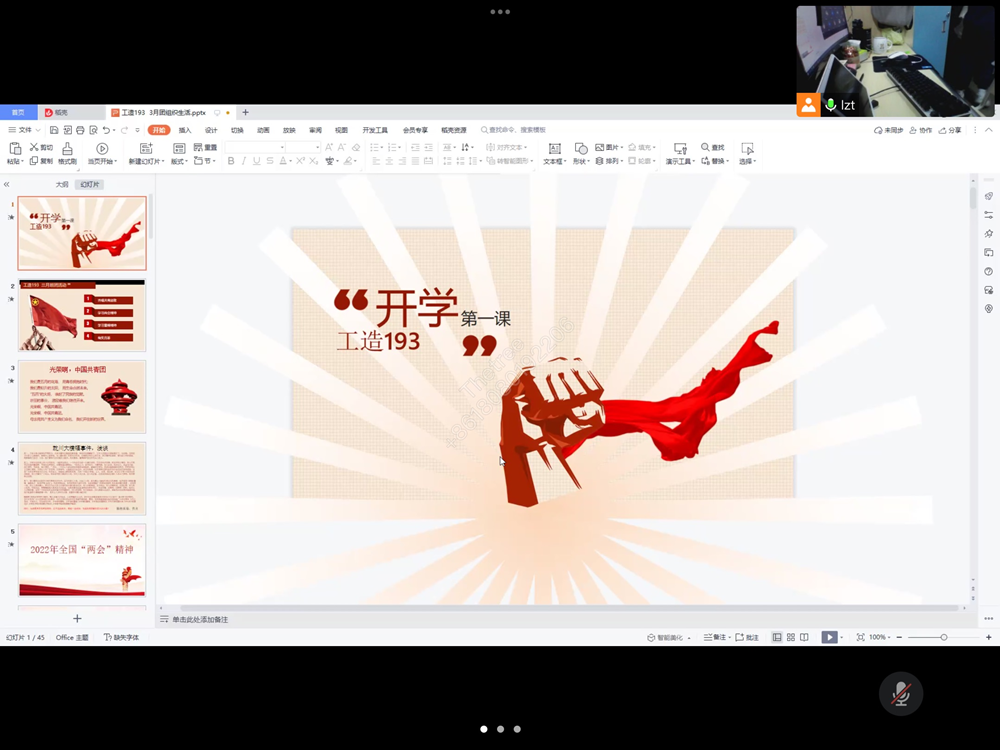This screenshot has width=1000, height=750.
Task: Expand the Section (节) dropdown
Action: coord(204,161)
